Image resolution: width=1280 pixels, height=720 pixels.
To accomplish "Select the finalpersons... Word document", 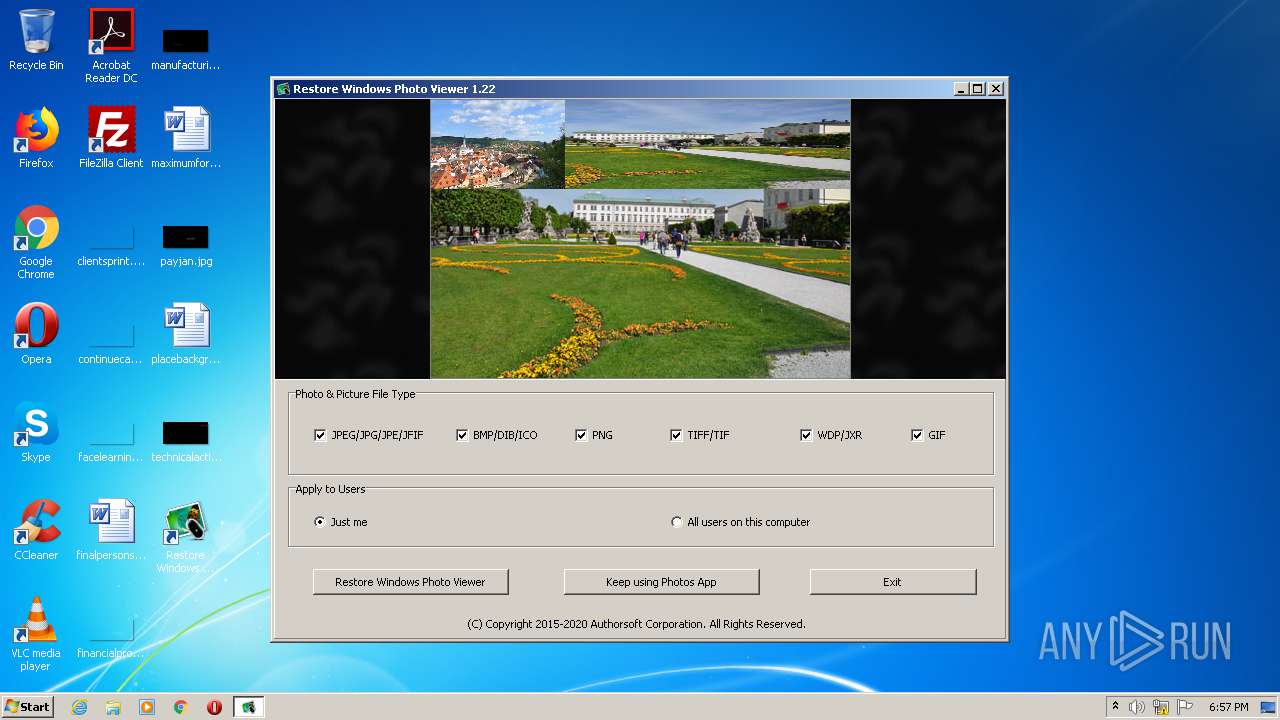I will (x=111, y=530).
